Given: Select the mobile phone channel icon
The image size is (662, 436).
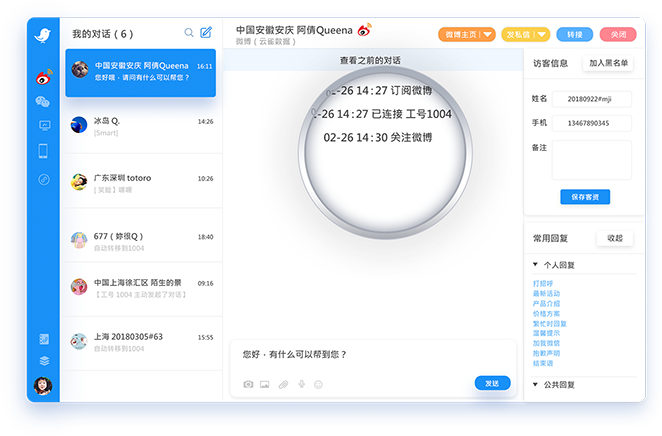Looking at the screenshot, I should 43,151.
